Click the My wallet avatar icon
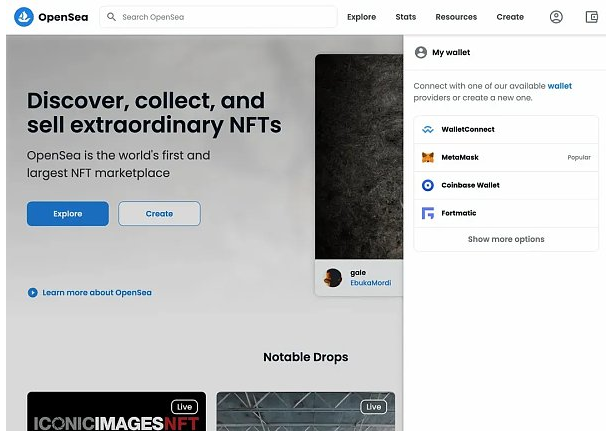This screenshot has height=431, width=606. pyautogui.click(x=421, y=52)
